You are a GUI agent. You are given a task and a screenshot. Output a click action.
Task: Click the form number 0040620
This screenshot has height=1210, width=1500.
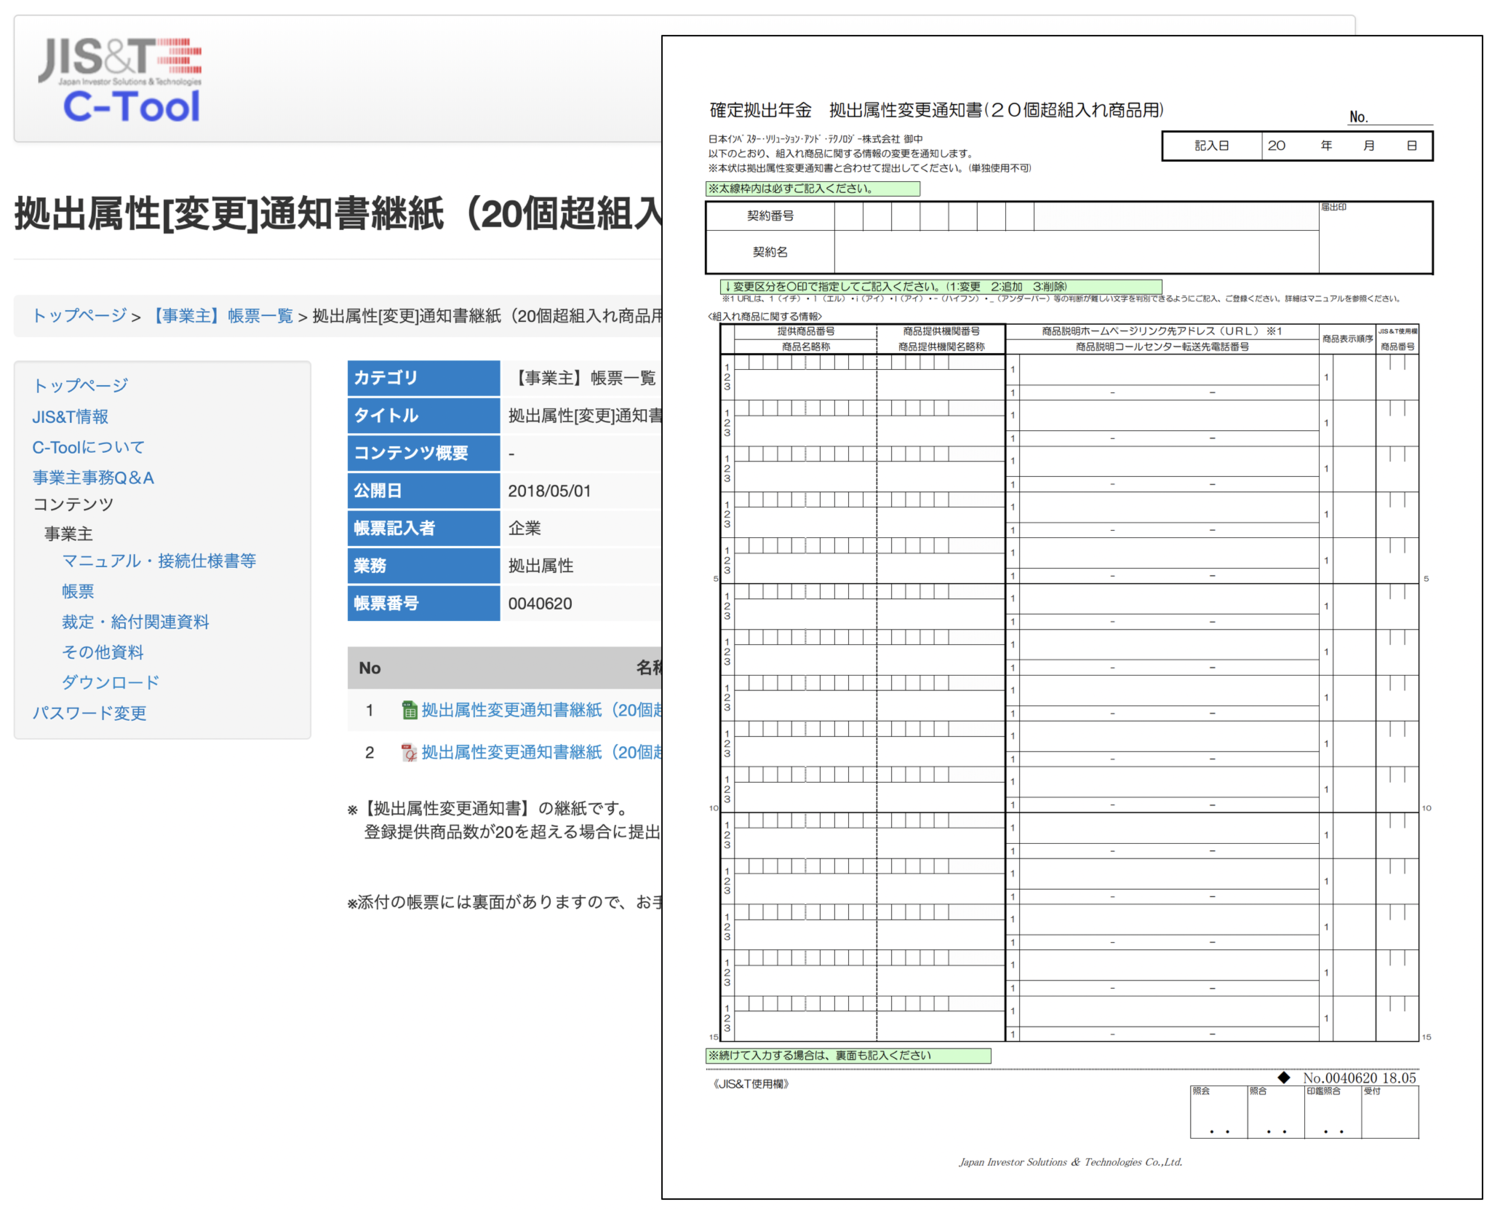[540, 604]
